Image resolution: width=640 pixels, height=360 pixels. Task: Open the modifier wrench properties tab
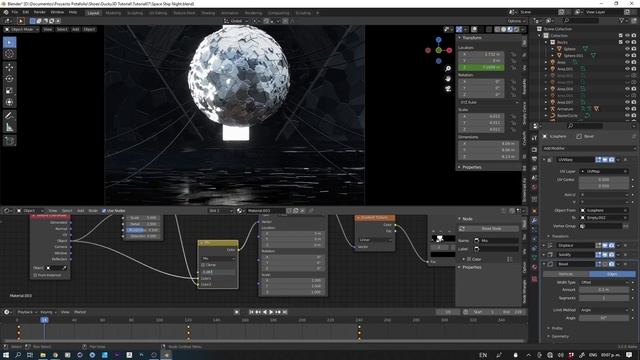[x=534, y=220]
